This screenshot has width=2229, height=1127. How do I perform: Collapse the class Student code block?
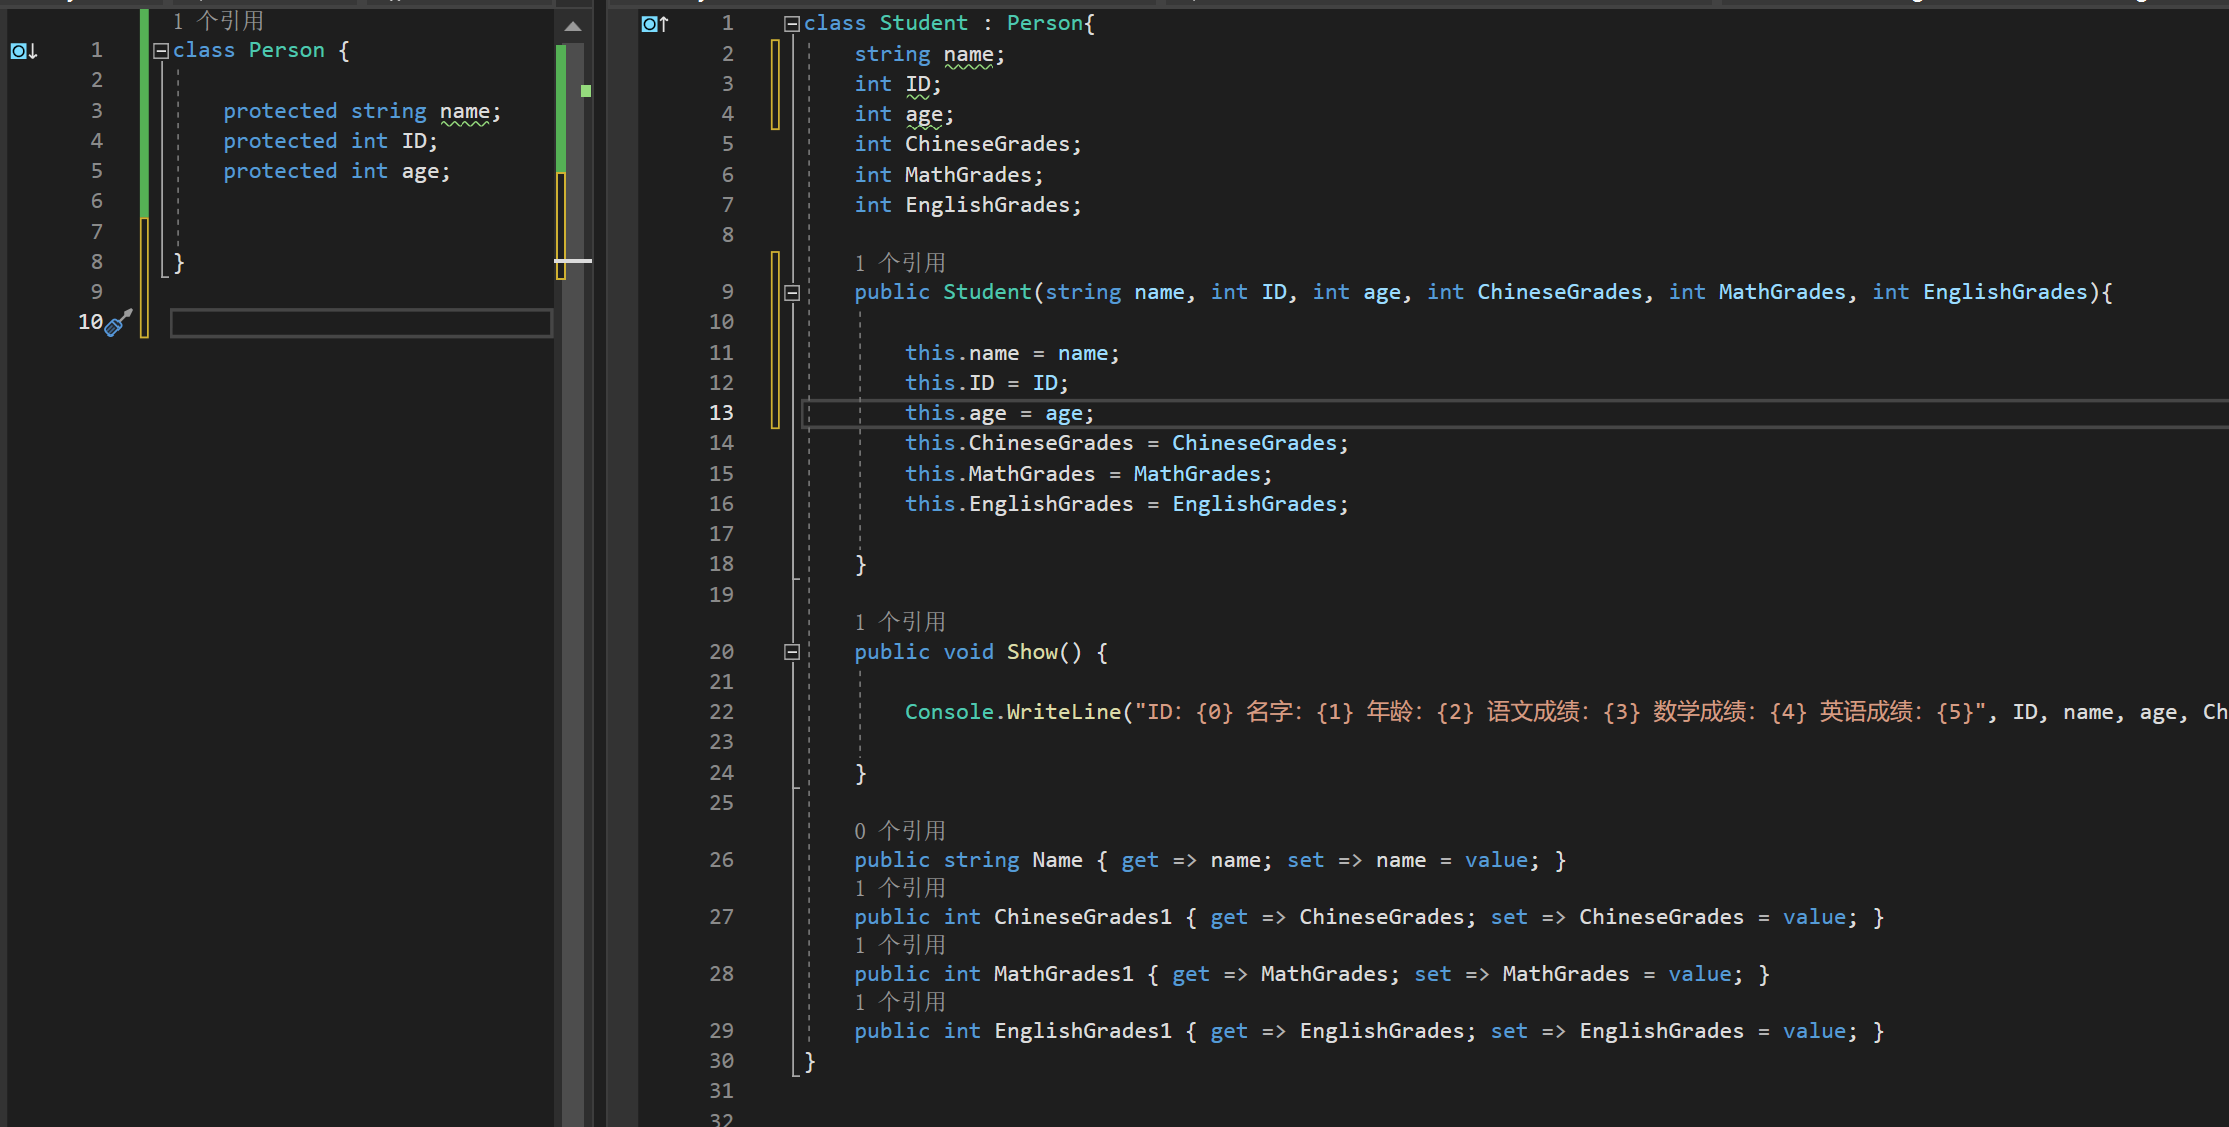point(791,24)
